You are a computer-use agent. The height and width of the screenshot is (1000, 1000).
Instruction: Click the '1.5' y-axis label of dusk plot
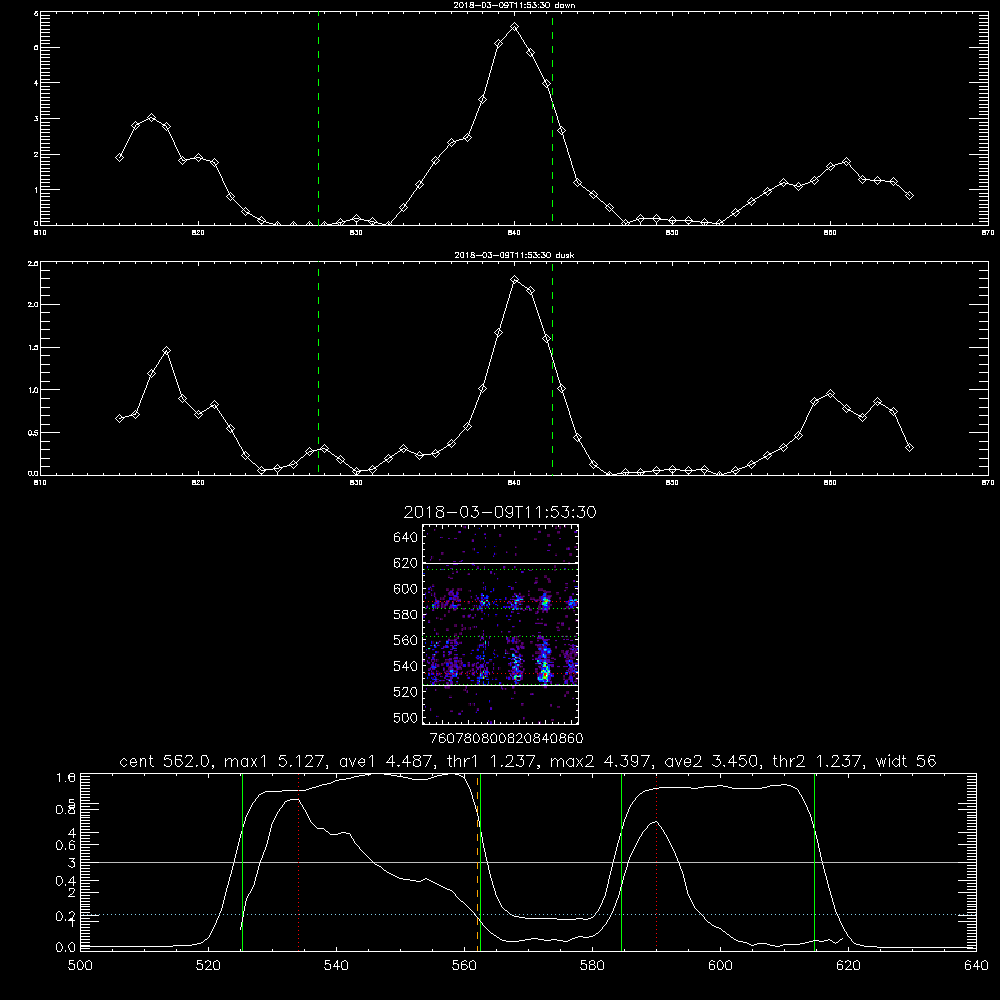(33, 348)
